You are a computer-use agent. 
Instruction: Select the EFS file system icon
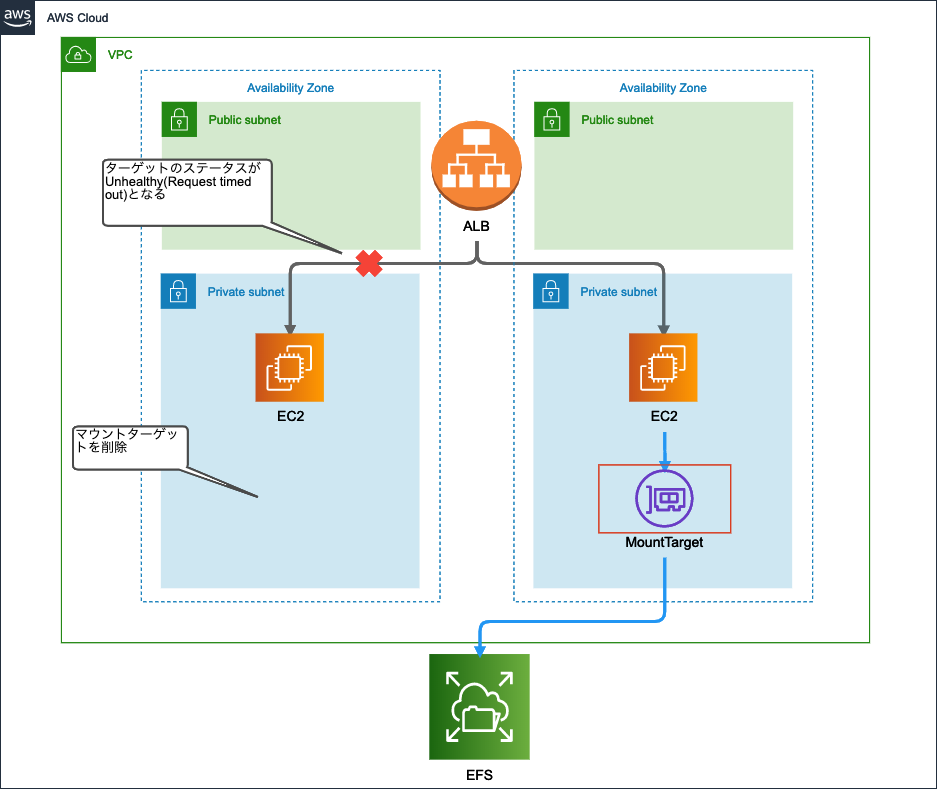[x=479, y=707]
